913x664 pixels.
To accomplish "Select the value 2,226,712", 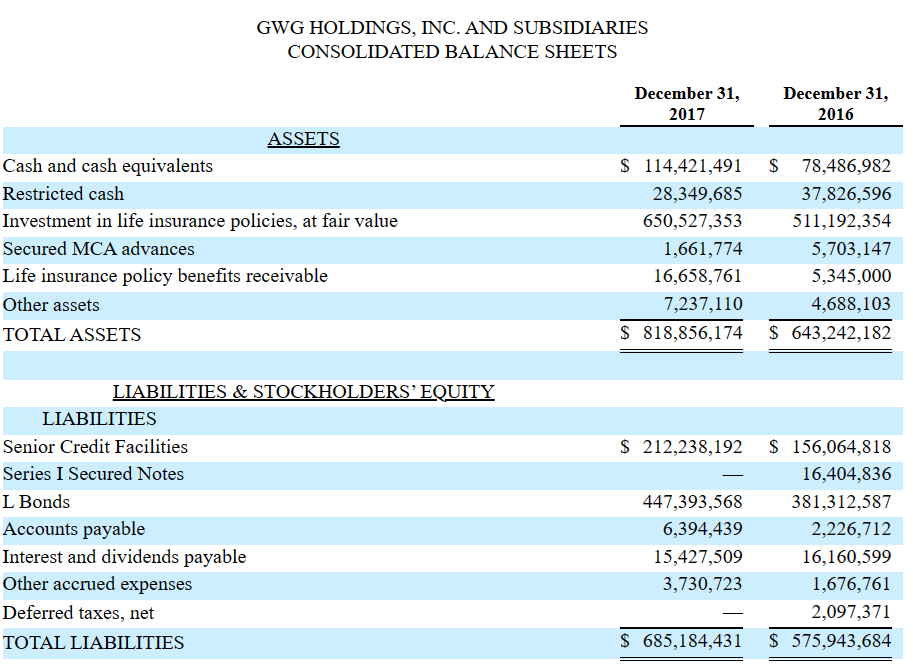I will 852,529.
